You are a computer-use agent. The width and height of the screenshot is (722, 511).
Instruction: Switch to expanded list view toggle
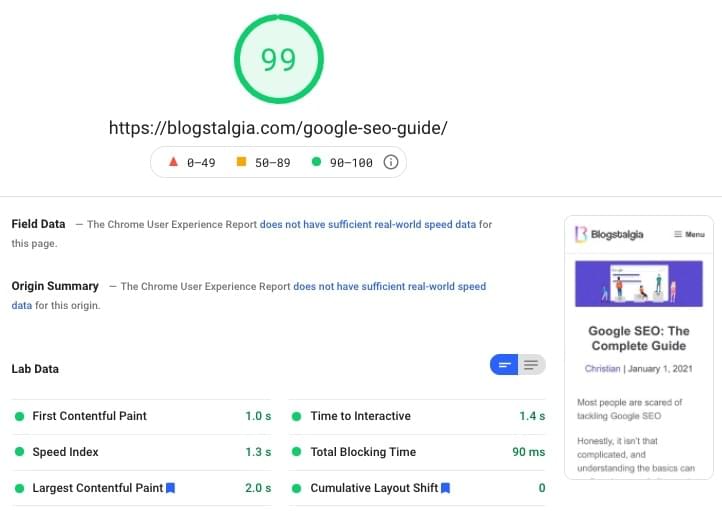pos(532,365)
